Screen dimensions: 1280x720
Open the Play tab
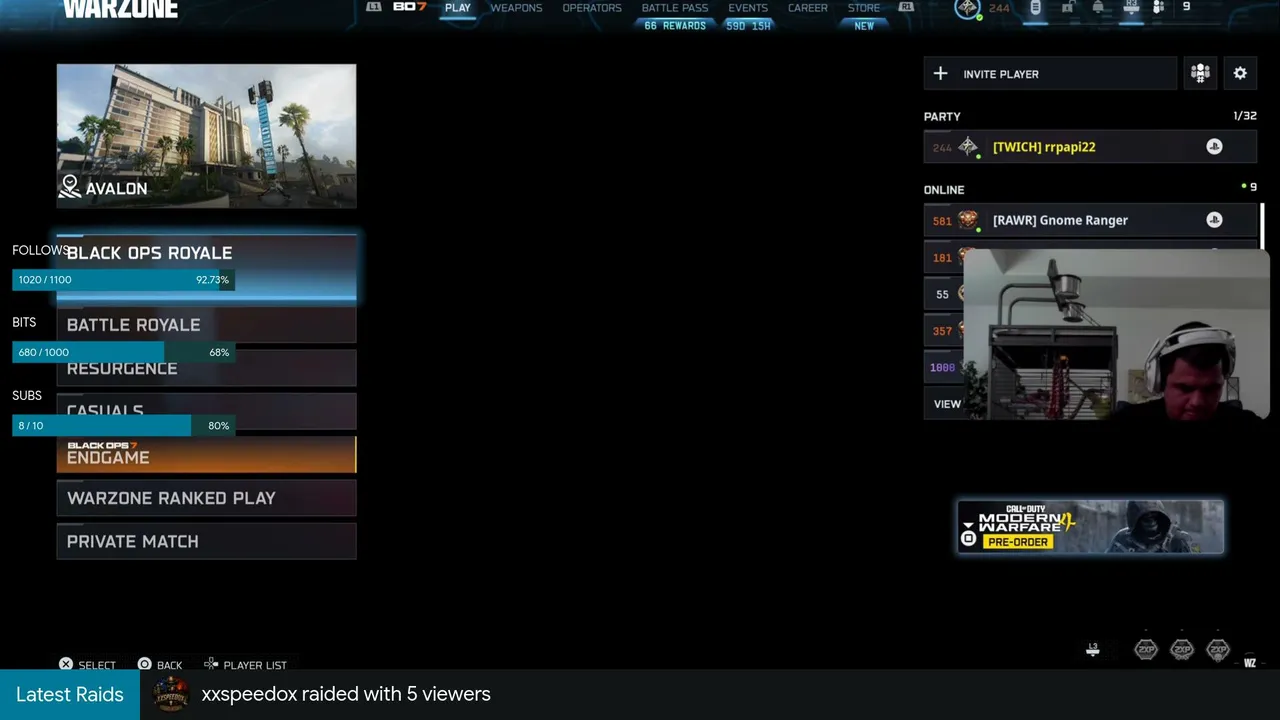458,8
